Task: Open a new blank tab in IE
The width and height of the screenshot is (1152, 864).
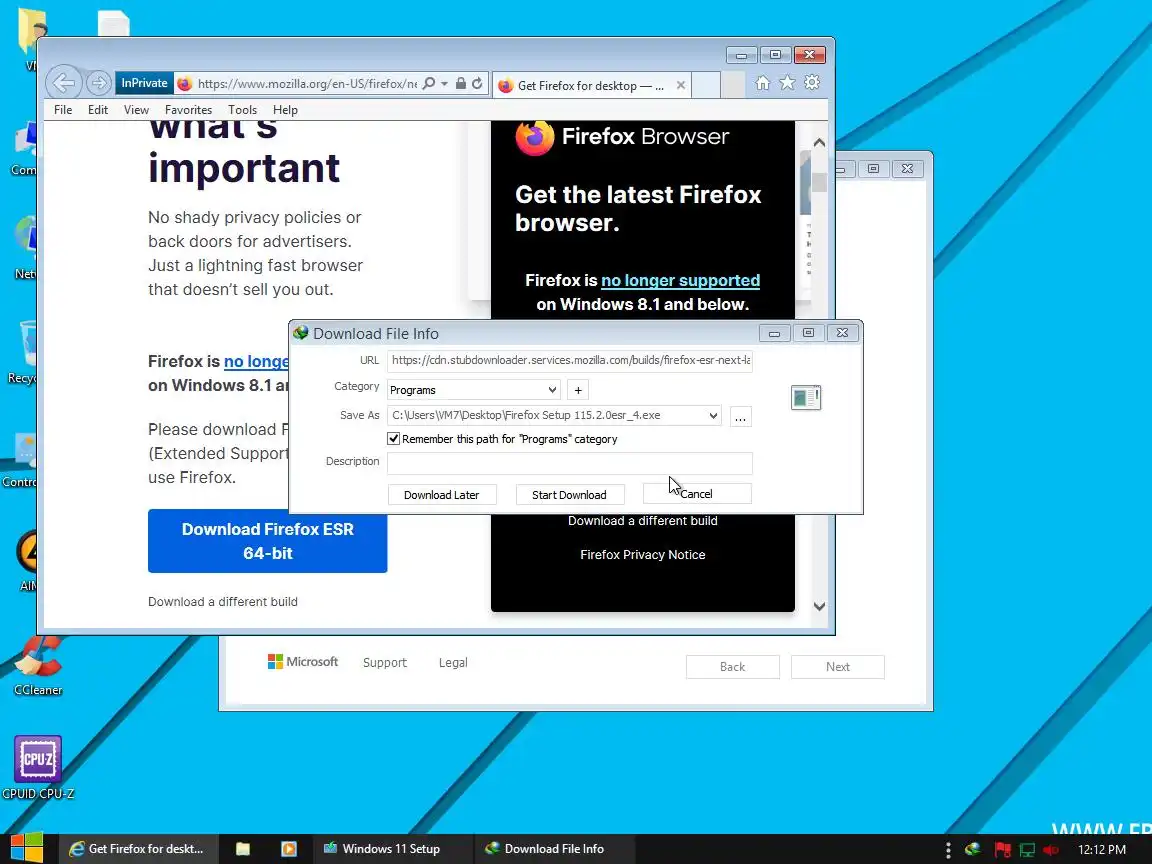Action: click(x=706, y=84)
